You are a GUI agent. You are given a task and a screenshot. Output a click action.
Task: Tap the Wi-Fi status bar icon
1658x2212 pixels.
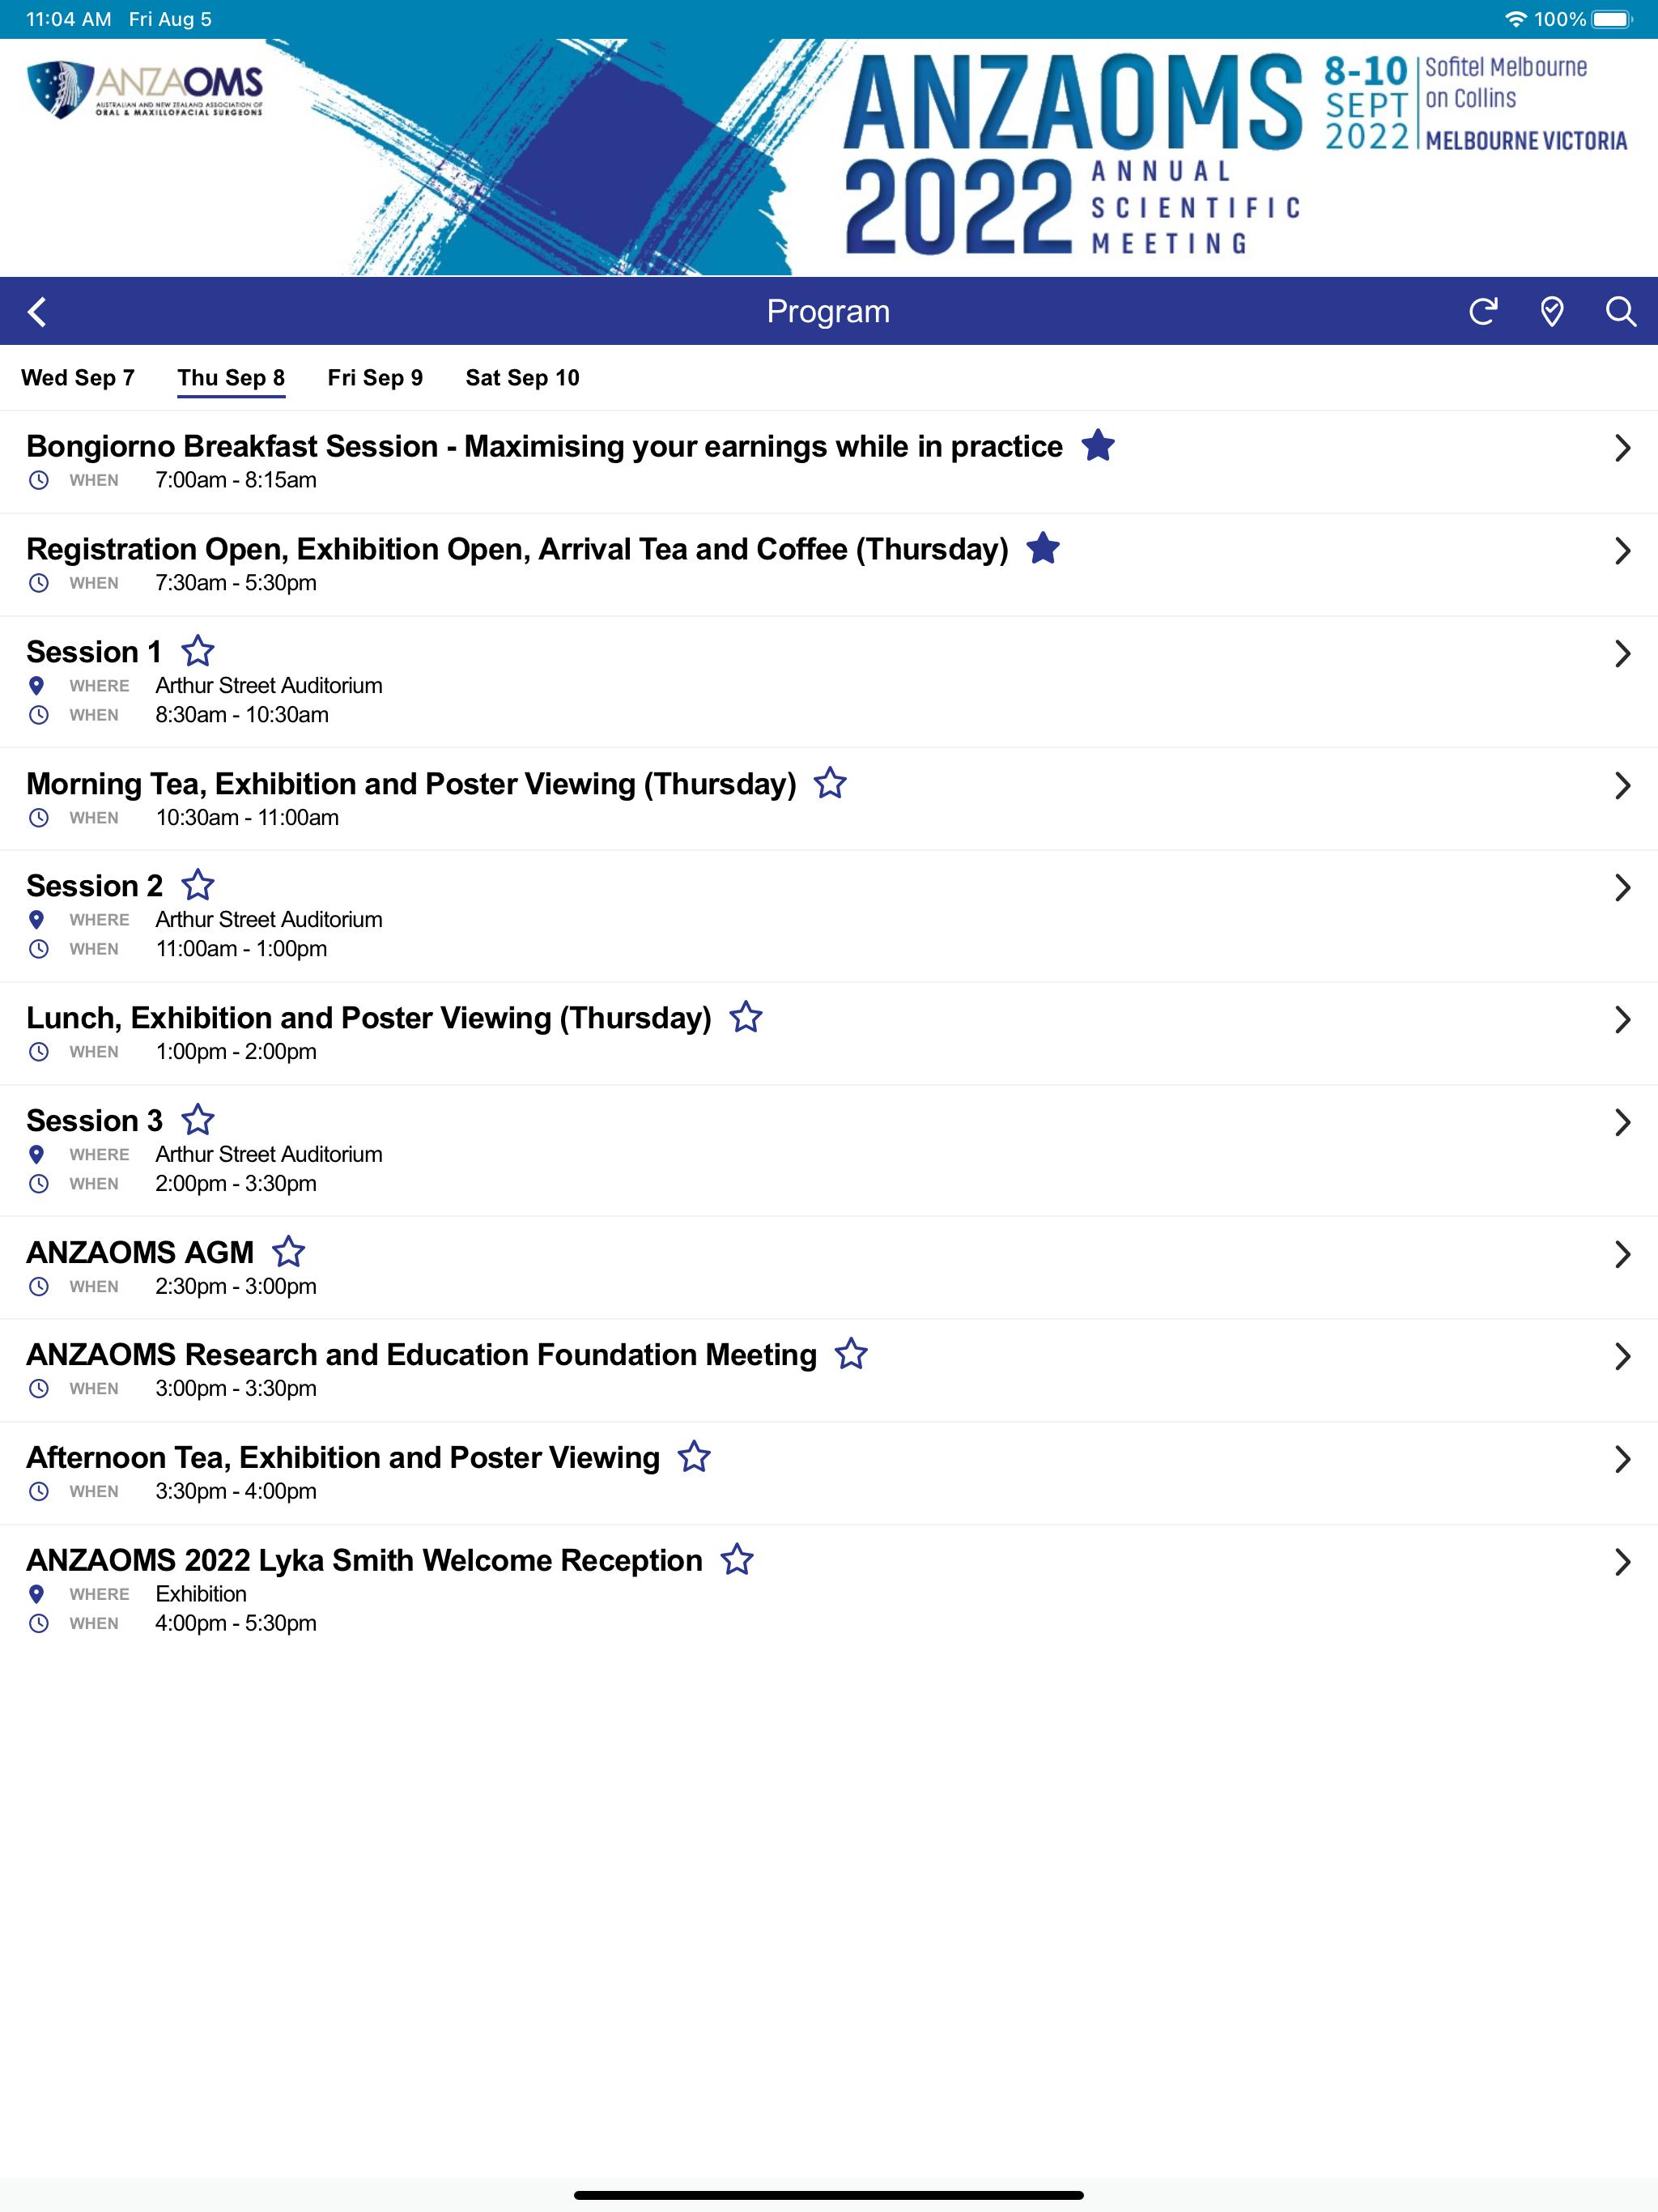point(1516,19)
